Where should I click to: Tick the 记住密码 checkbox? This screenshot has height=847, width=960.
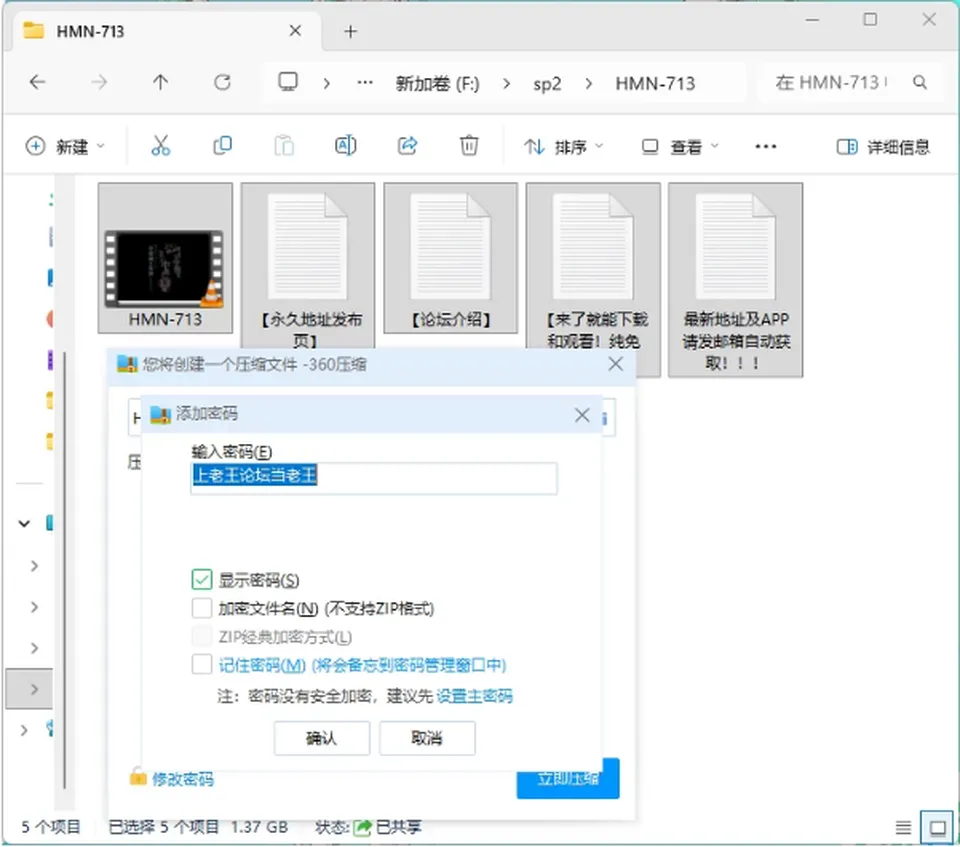click(x=202, y=664)
